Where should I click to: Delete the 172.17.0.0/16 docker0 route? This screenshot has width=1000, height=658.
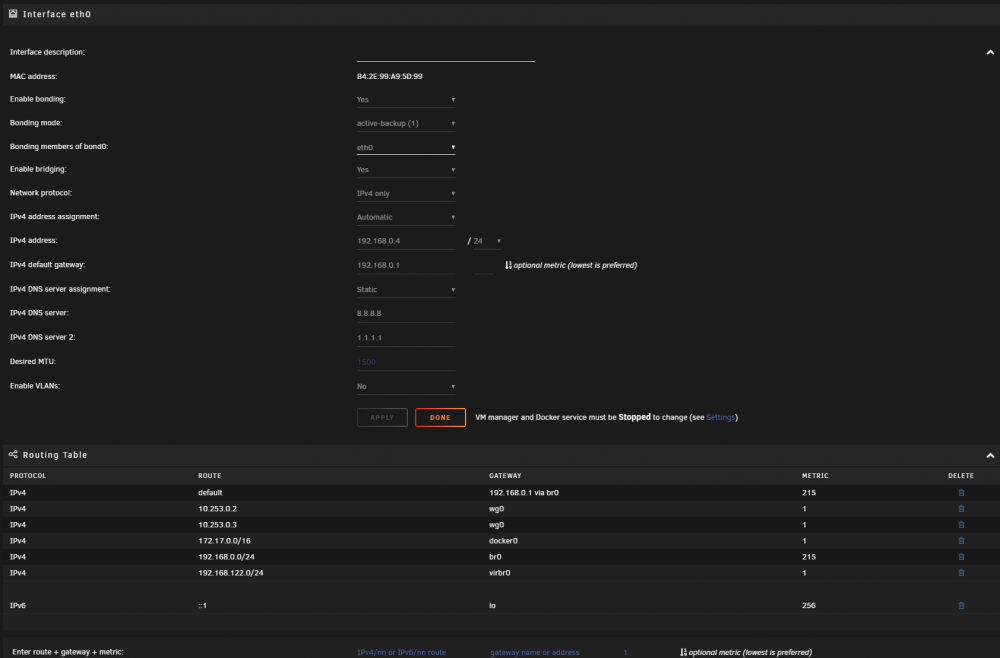(961, 541)
